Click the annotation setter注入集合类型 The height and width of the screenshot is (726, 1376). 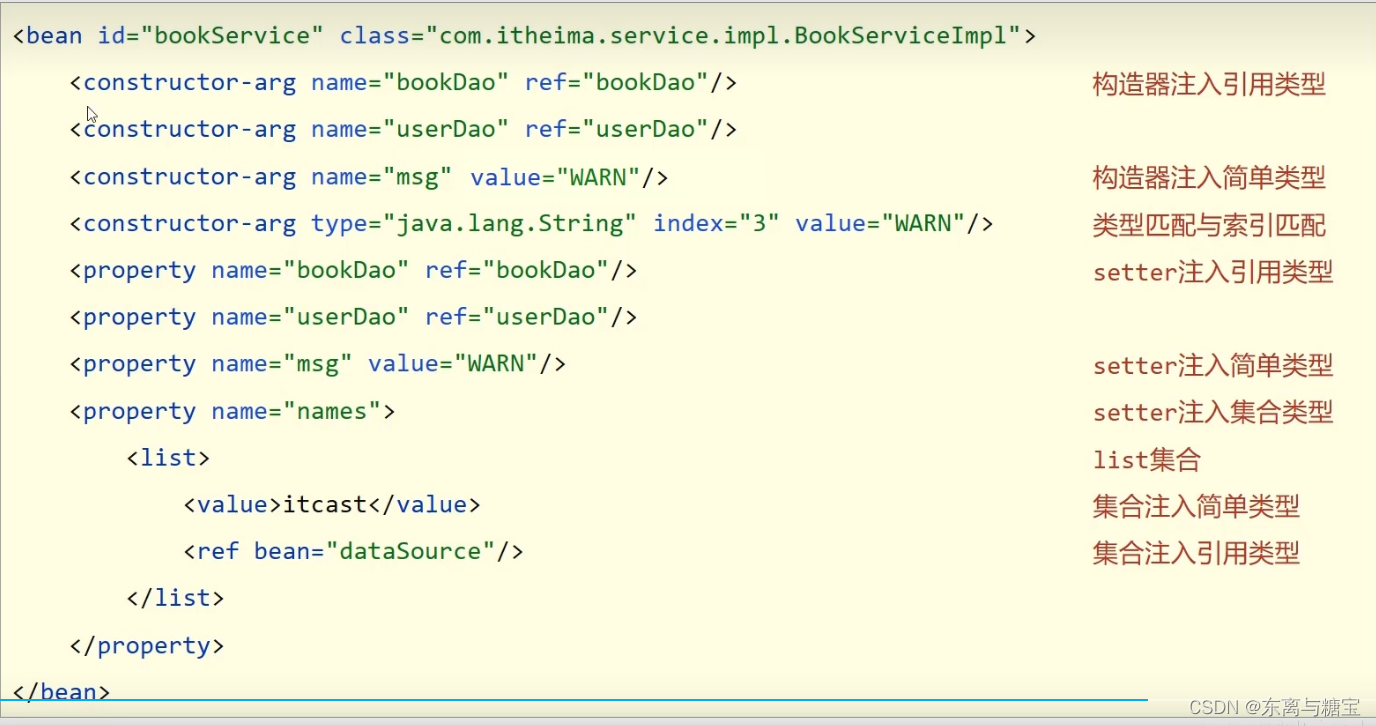pyautogui.click(x=1213, y=412)
